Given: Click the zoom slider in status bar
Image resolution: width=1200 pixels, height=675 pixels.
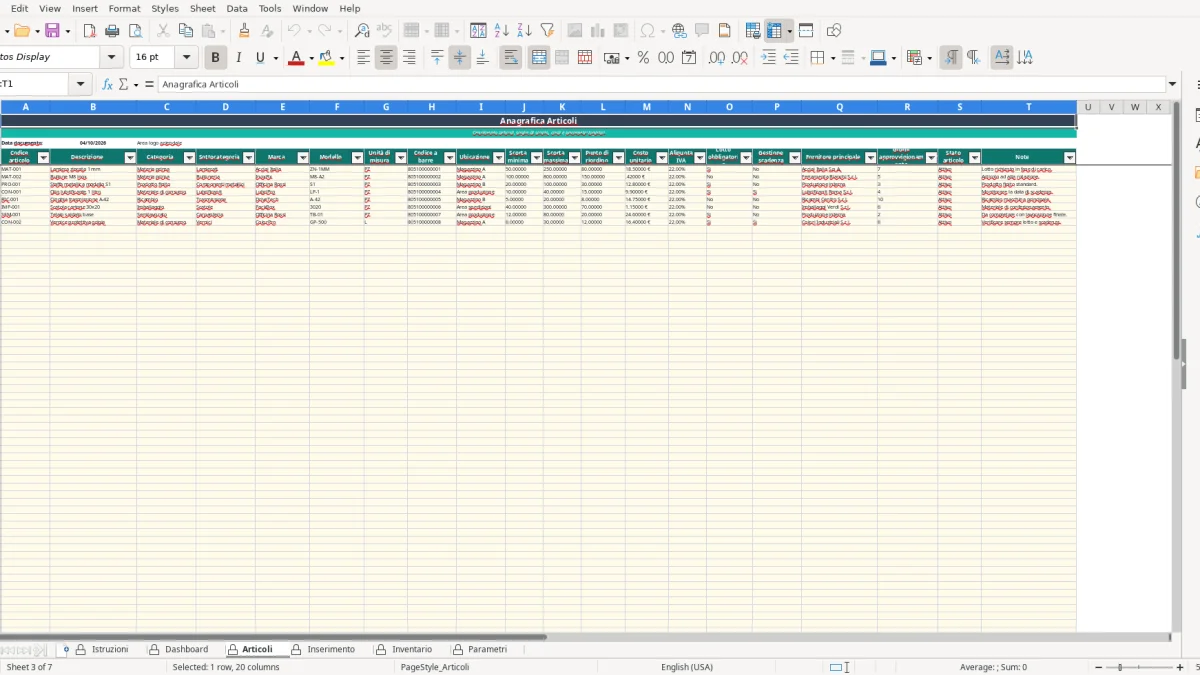Looking at the screenshot, I should pos(1140,667).
